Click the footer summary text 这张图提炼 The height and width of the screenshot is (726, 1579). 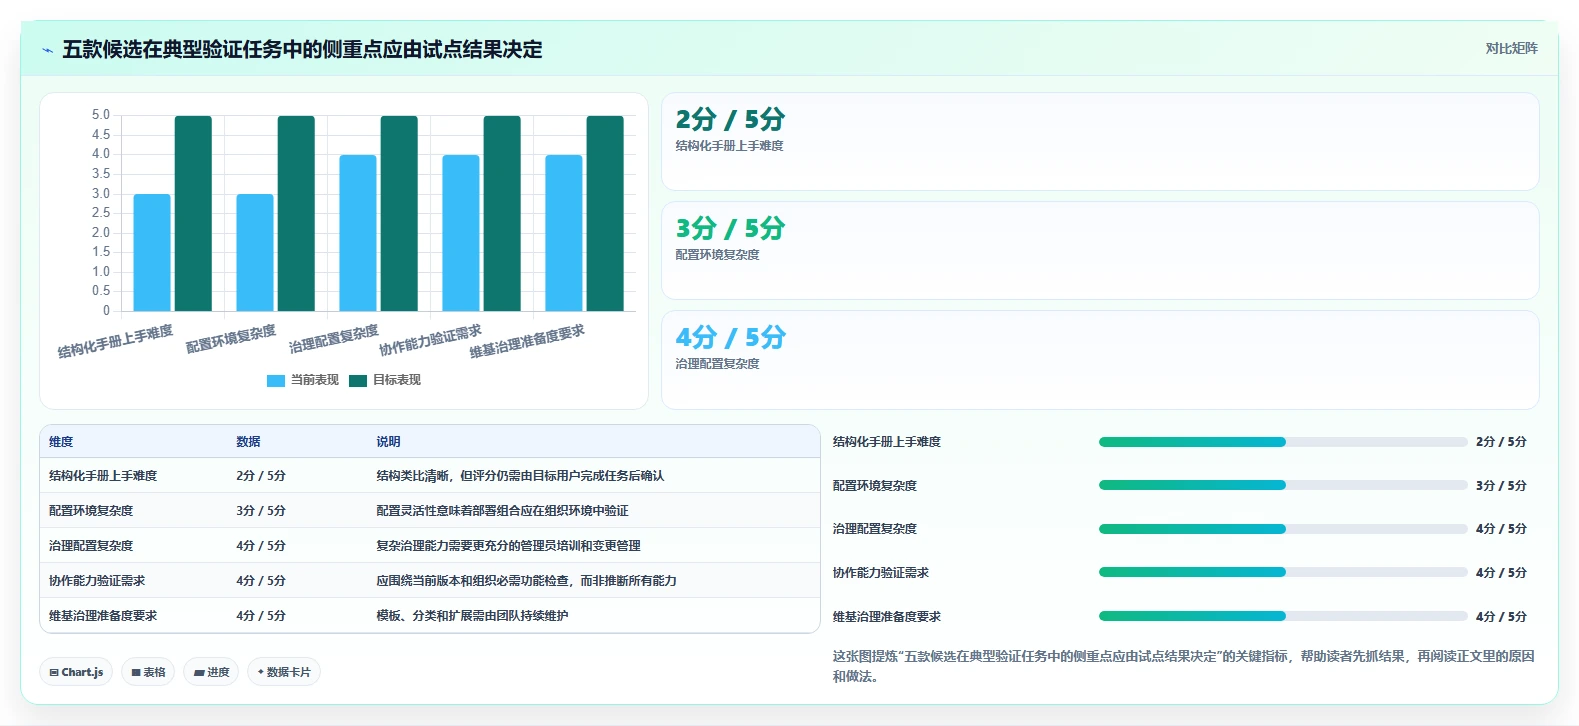tap(1184, 666)
